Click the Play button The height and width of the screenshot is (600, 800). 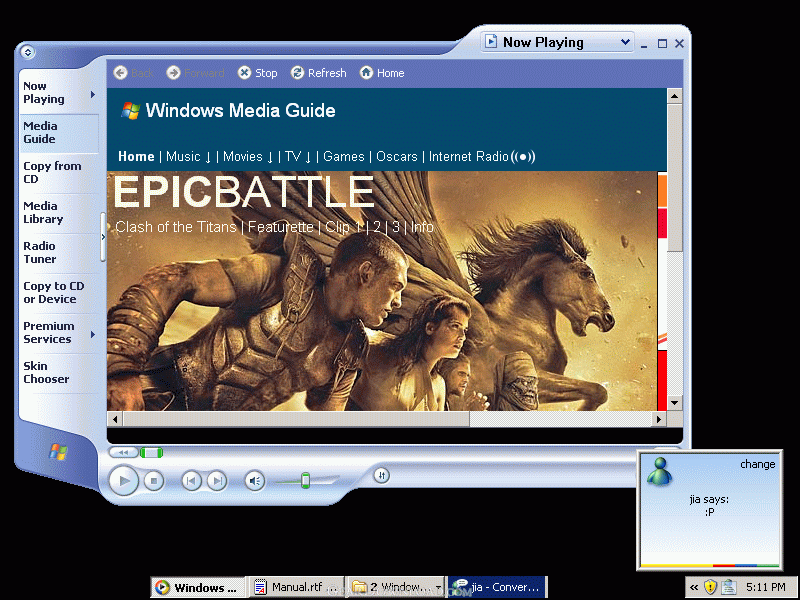click(x=123, y=480)
